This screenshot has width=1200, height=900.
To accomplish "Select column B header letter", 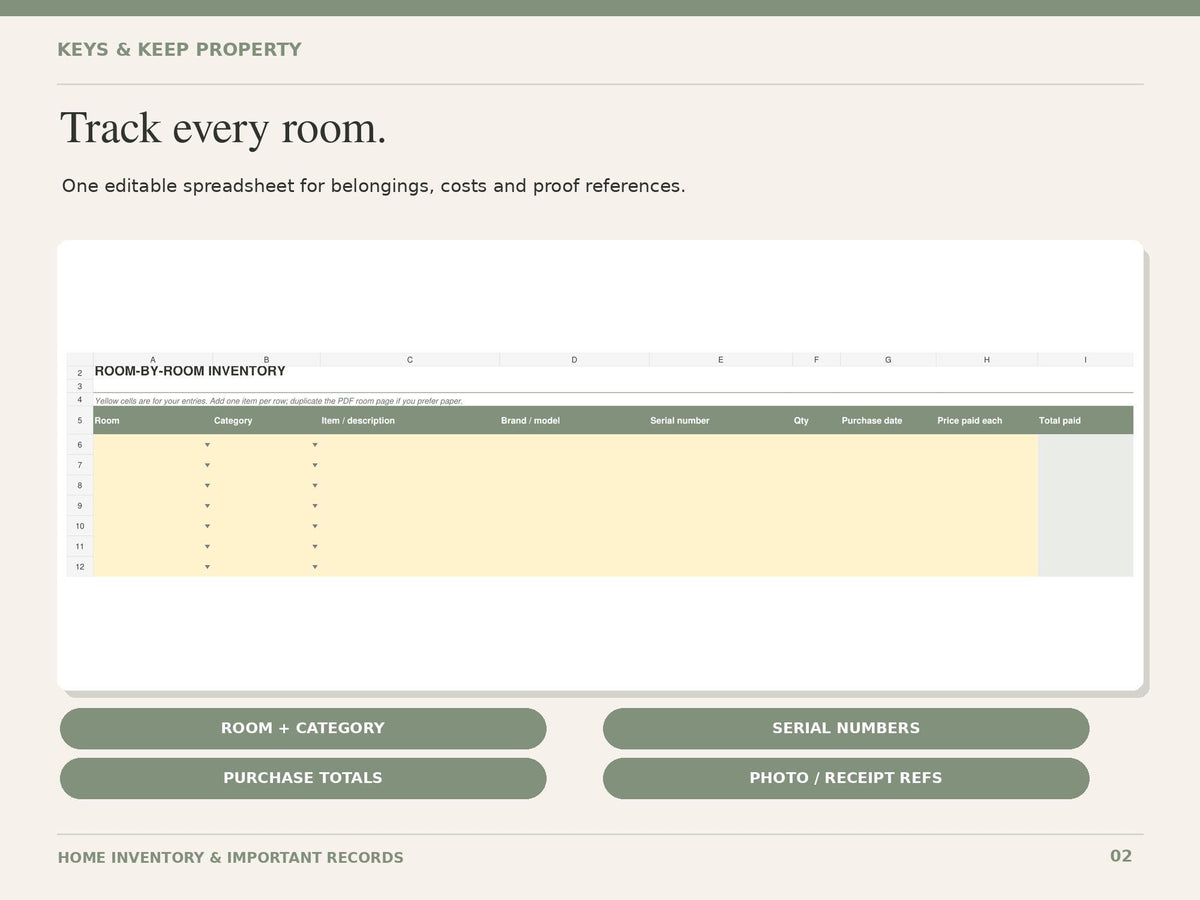I will pyautogui.click(x=266, y=360).
